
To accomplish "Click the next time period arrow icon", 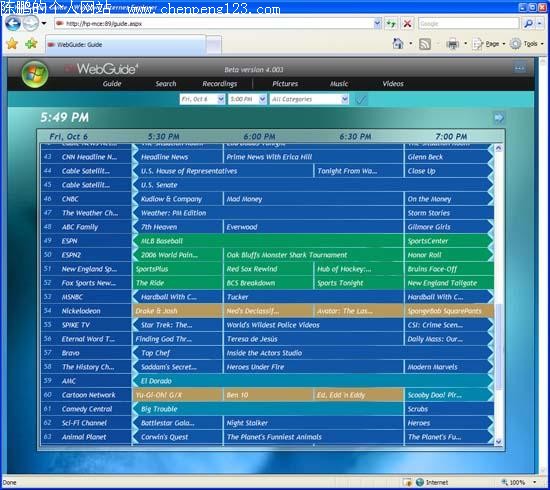I will tap(498, 118).
